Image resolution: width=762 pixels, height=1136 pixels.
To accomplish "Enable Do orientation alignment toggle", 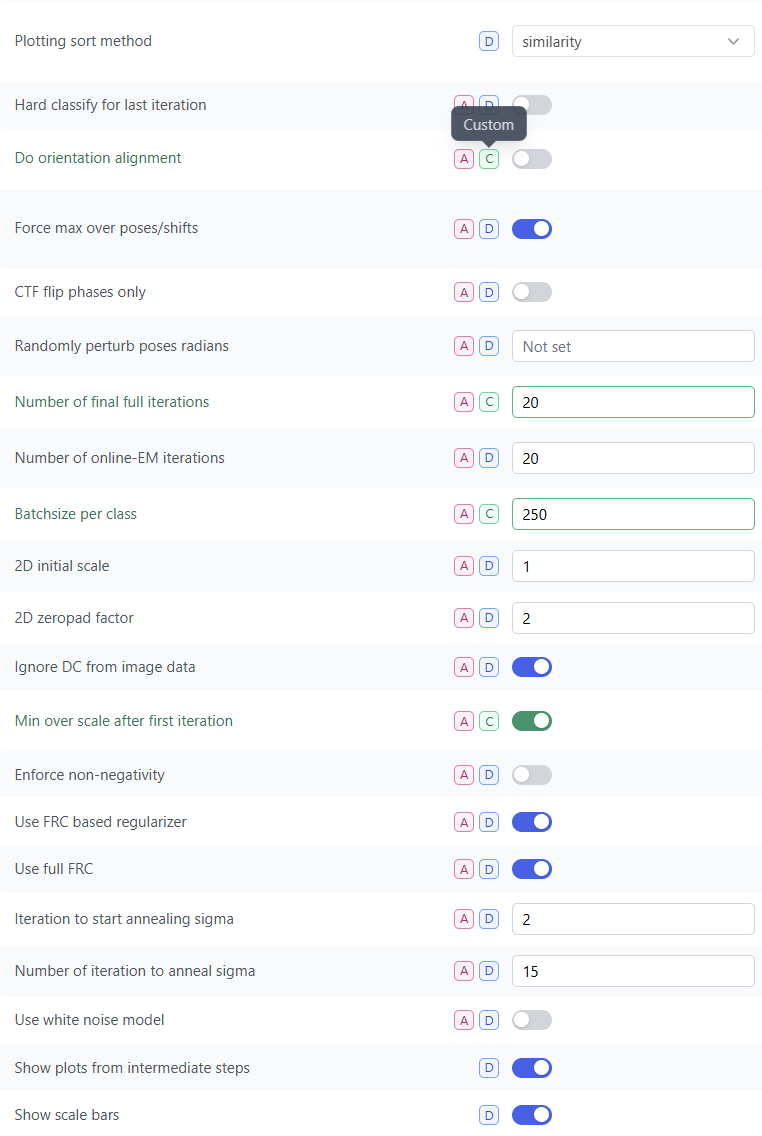I will click(x=532, y=159).
